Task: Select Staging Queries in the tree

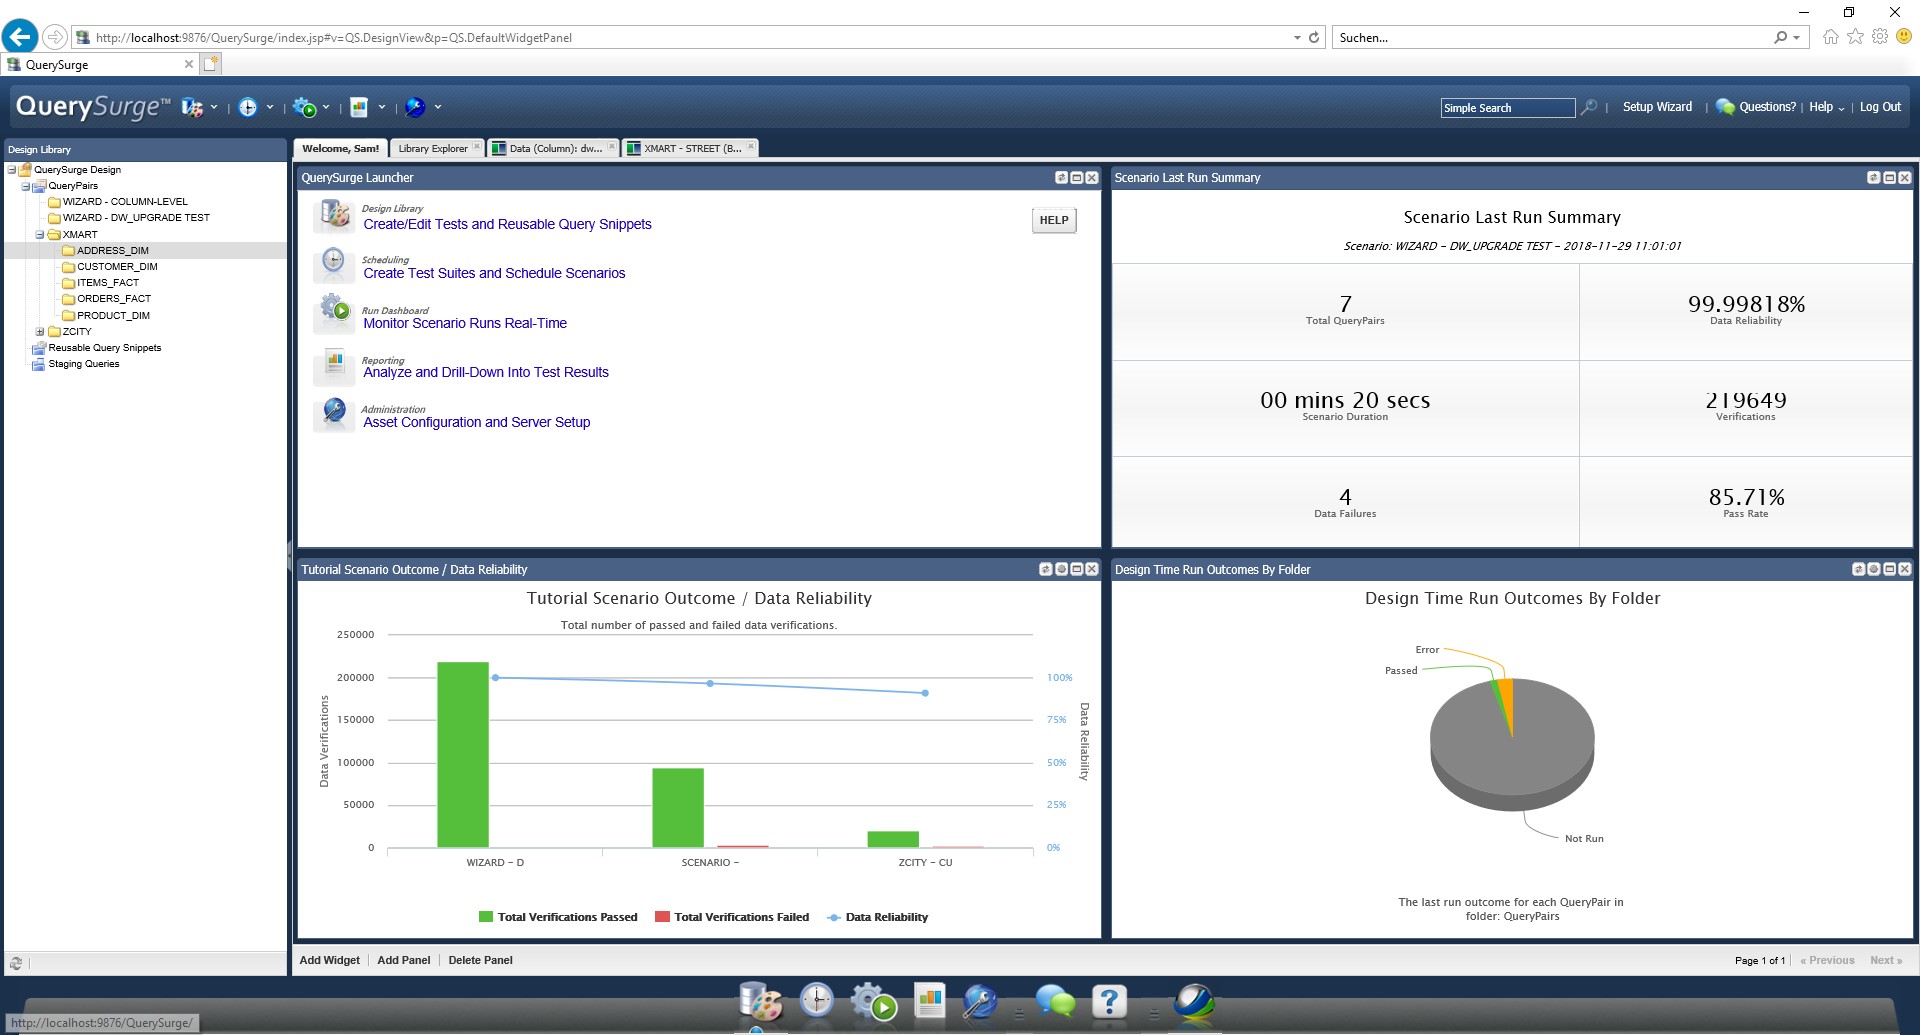Action: (x=84, y=364)
